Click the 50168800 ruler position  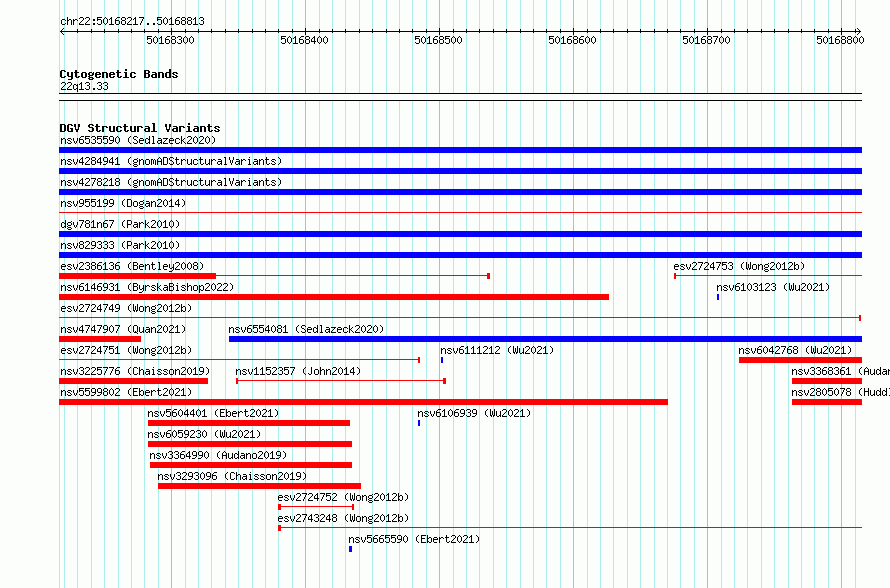pyautogui.click(x=840, y=40)
